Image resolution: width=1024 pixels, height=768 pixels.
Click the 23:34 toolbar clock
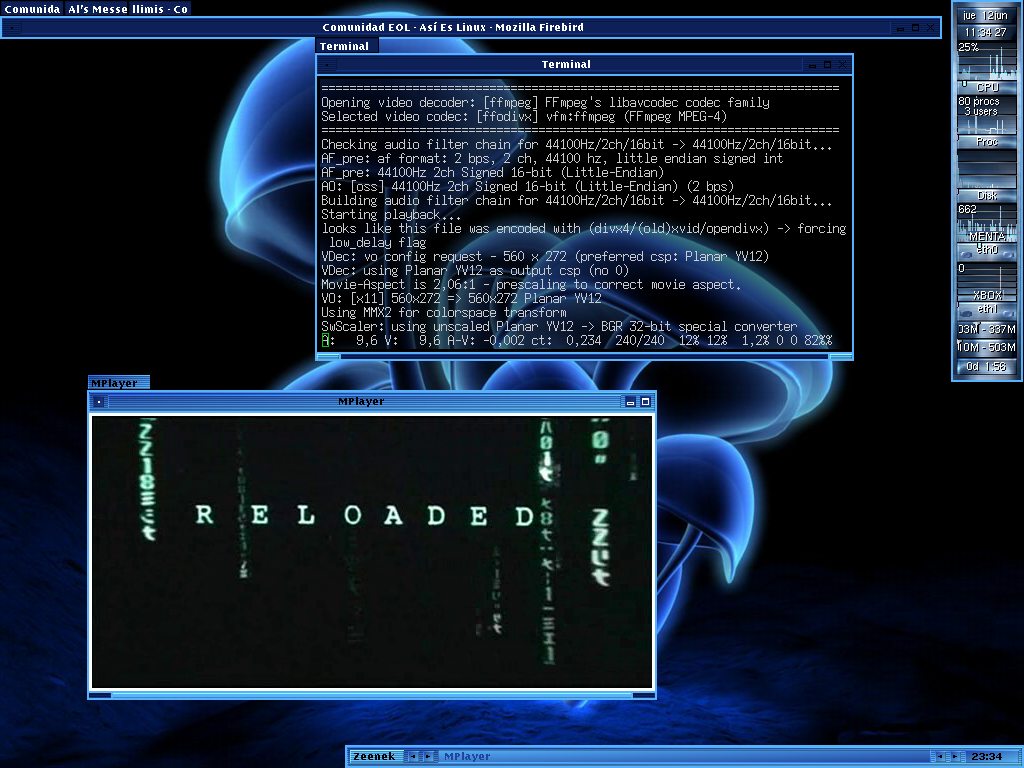coord(987,756)
